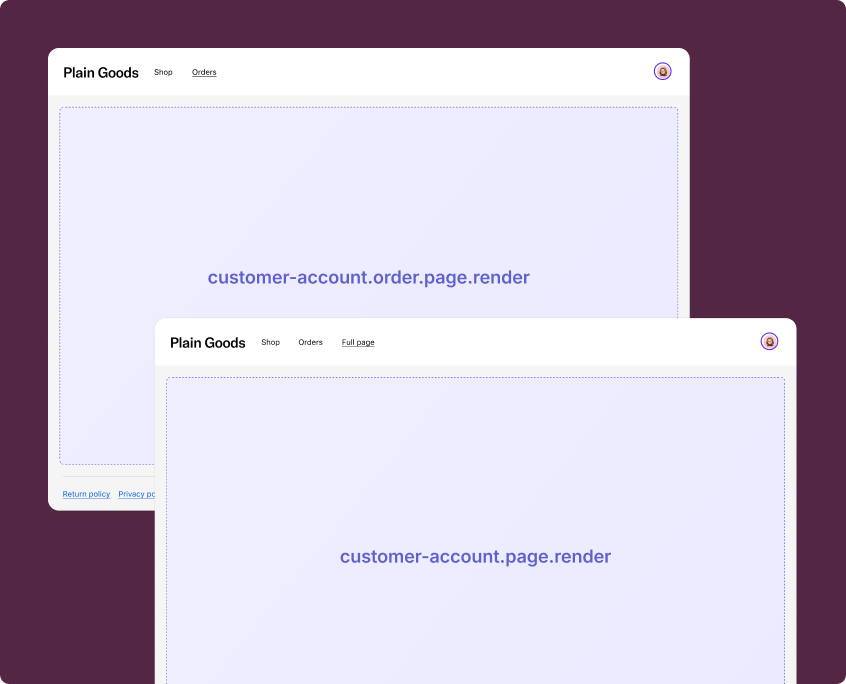Click the Plain Goods logo in the front window
This screenshot has height=684, width=846.
click(208, 343)
